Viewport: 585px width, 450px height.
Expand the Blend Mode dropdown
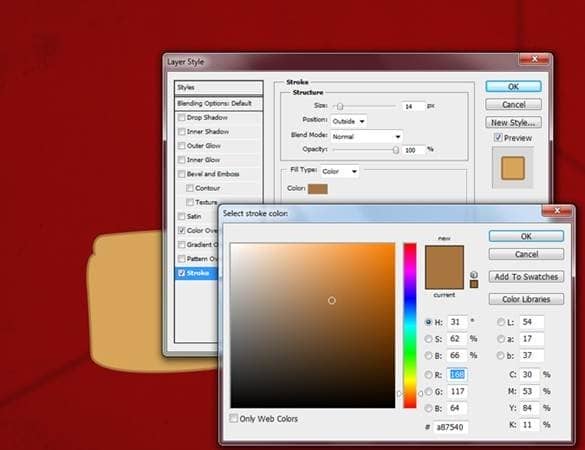coord(366,137)
